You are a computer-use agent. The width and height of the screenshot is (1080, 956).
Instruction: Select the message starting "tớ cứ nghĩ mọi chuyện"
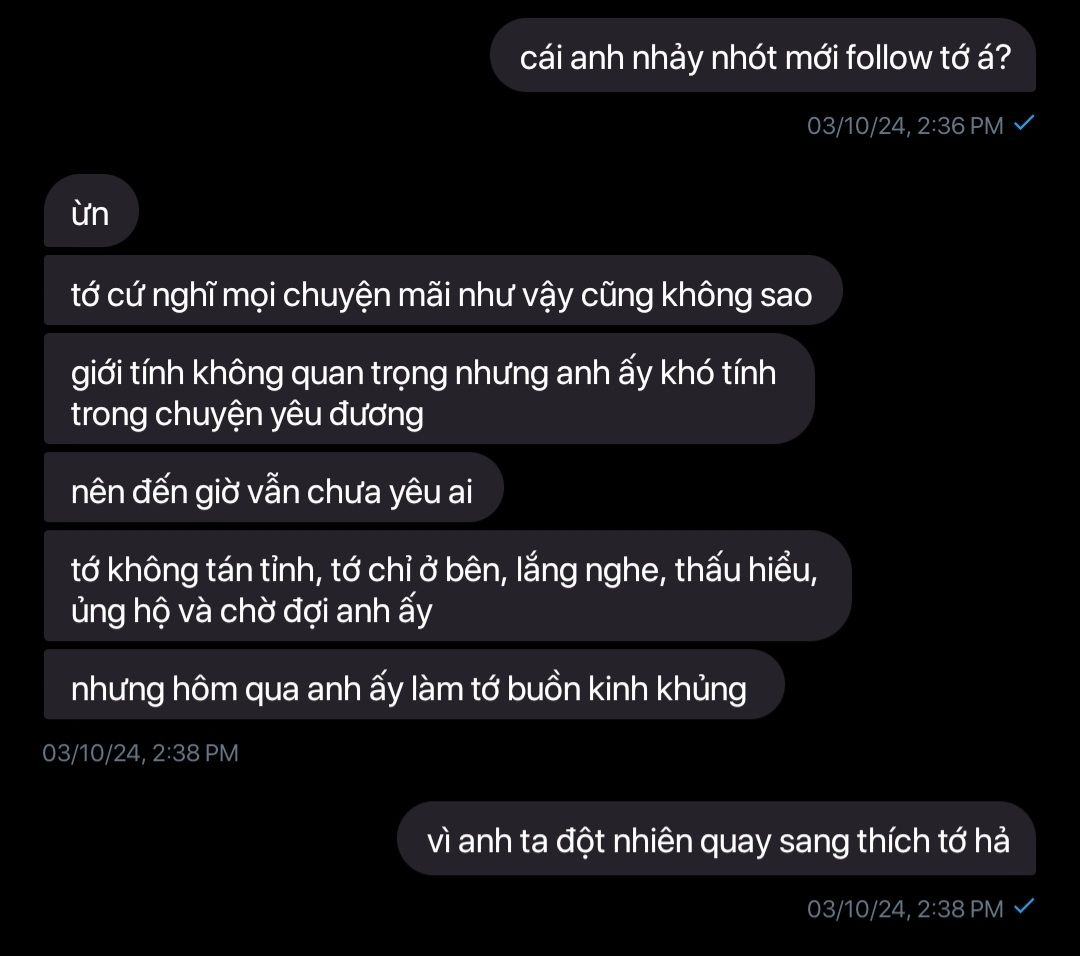[x=443, y=290]
